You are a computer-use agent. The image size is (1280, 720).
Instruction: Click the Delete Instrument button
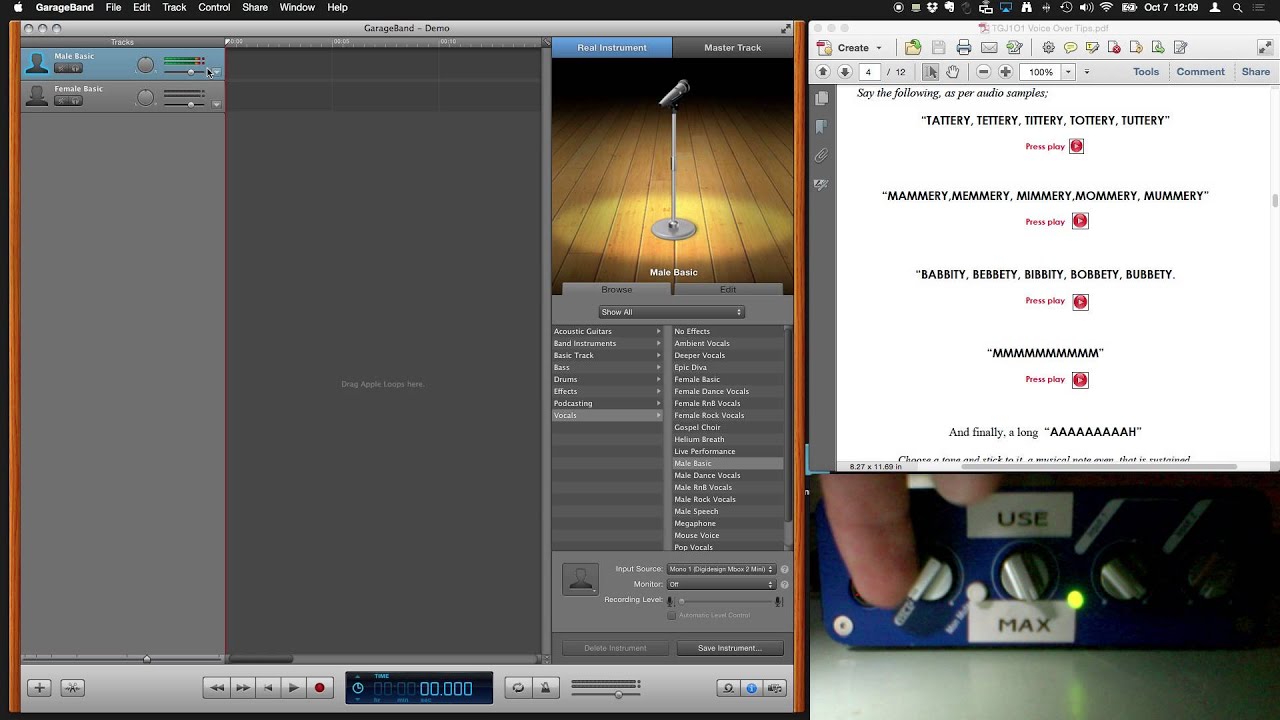click(x=615, y=648)
